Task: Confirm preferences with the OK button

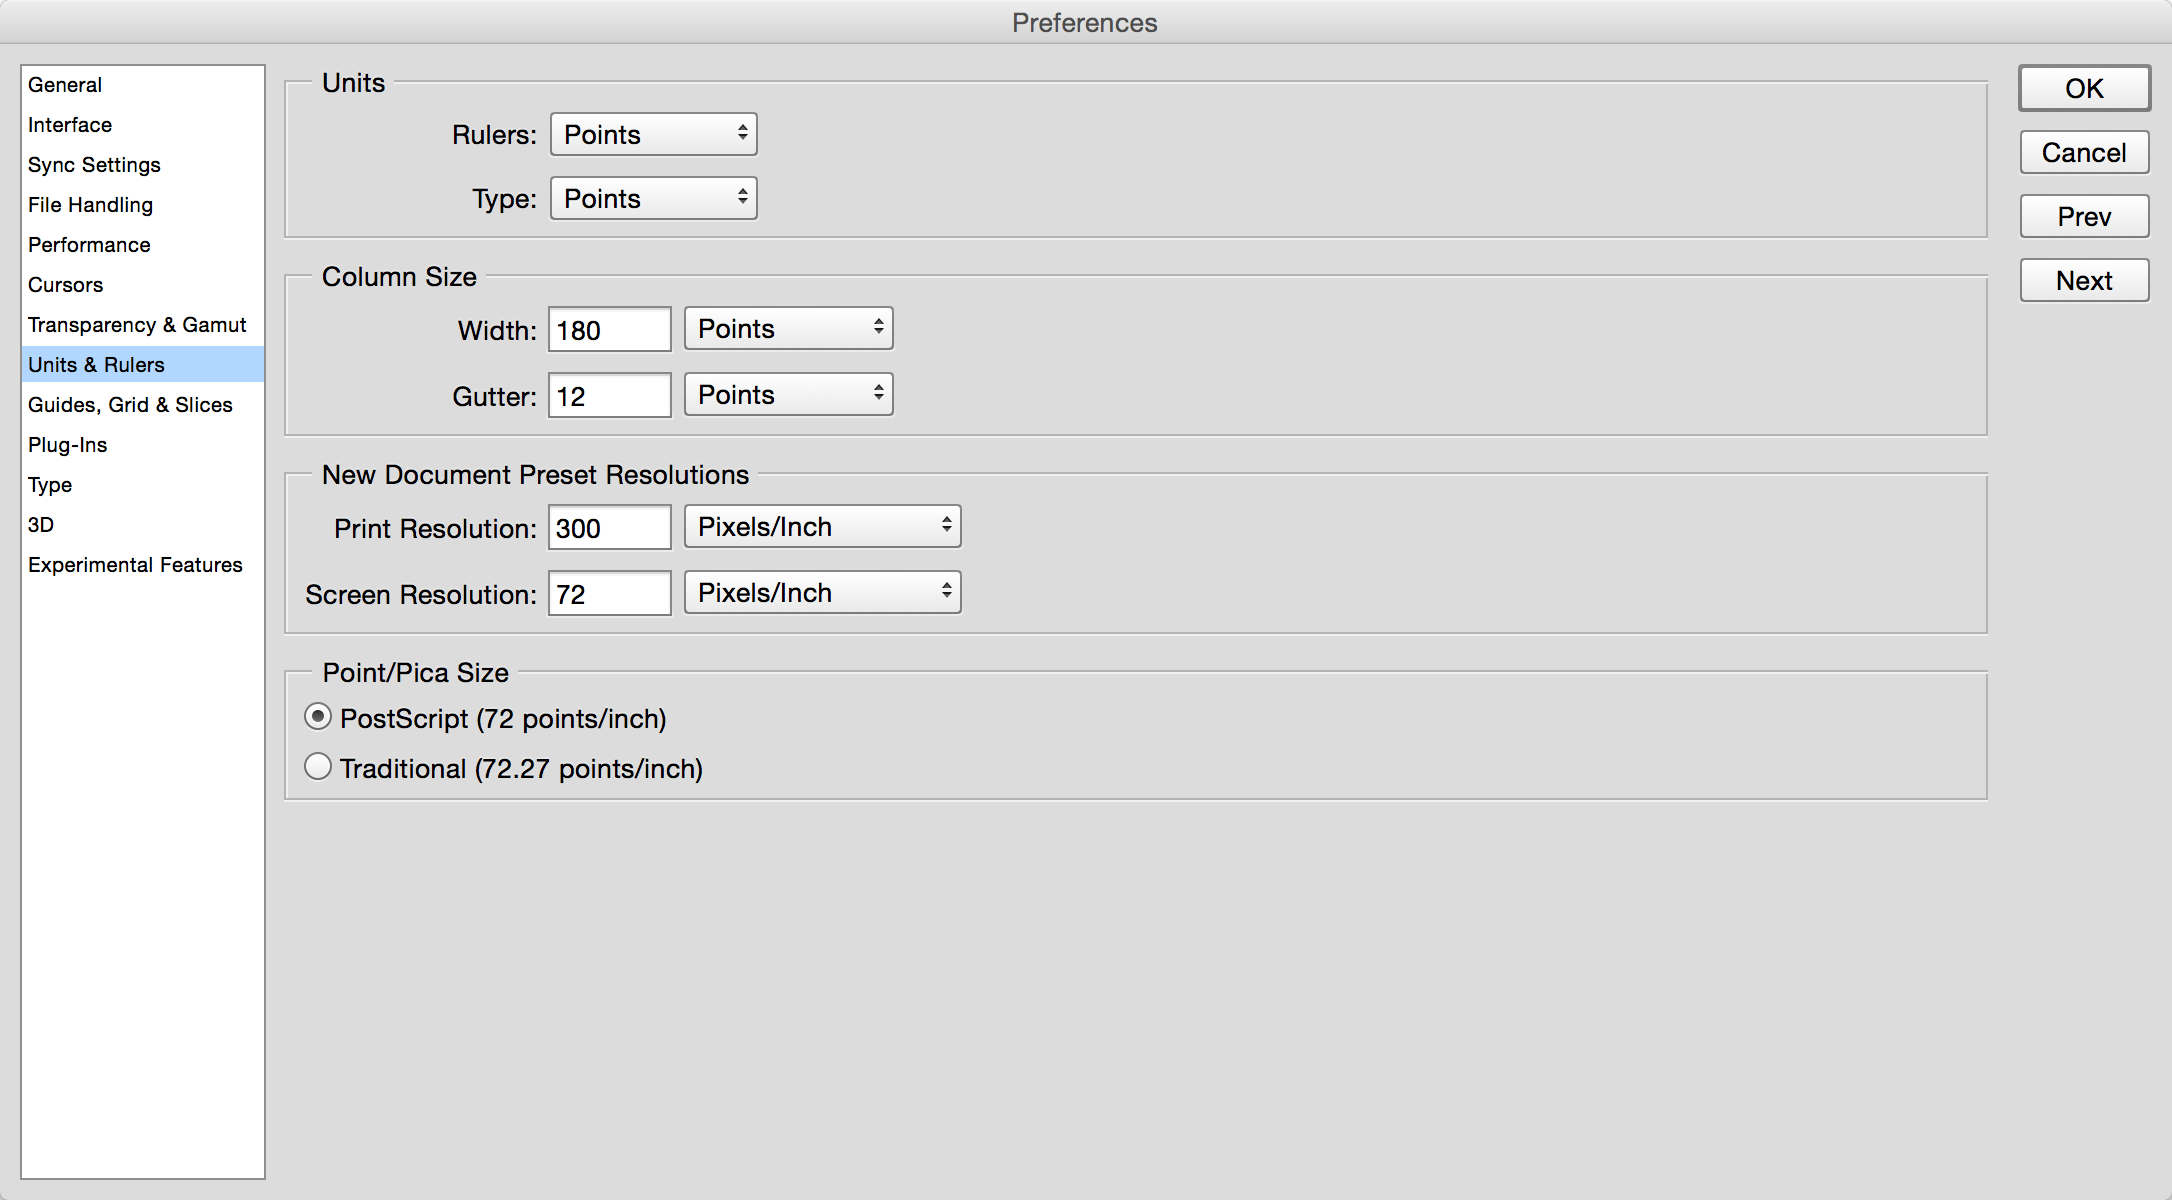Action: 2084,88
